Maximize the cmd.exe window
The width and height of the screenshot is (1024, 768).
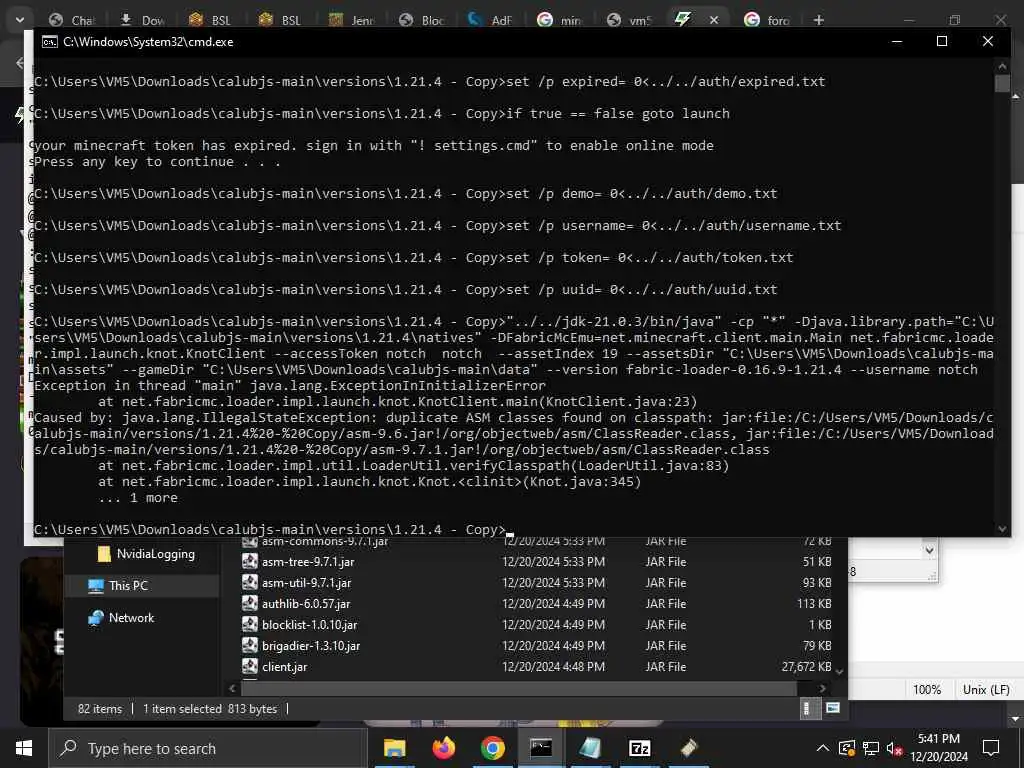point(942,42)
